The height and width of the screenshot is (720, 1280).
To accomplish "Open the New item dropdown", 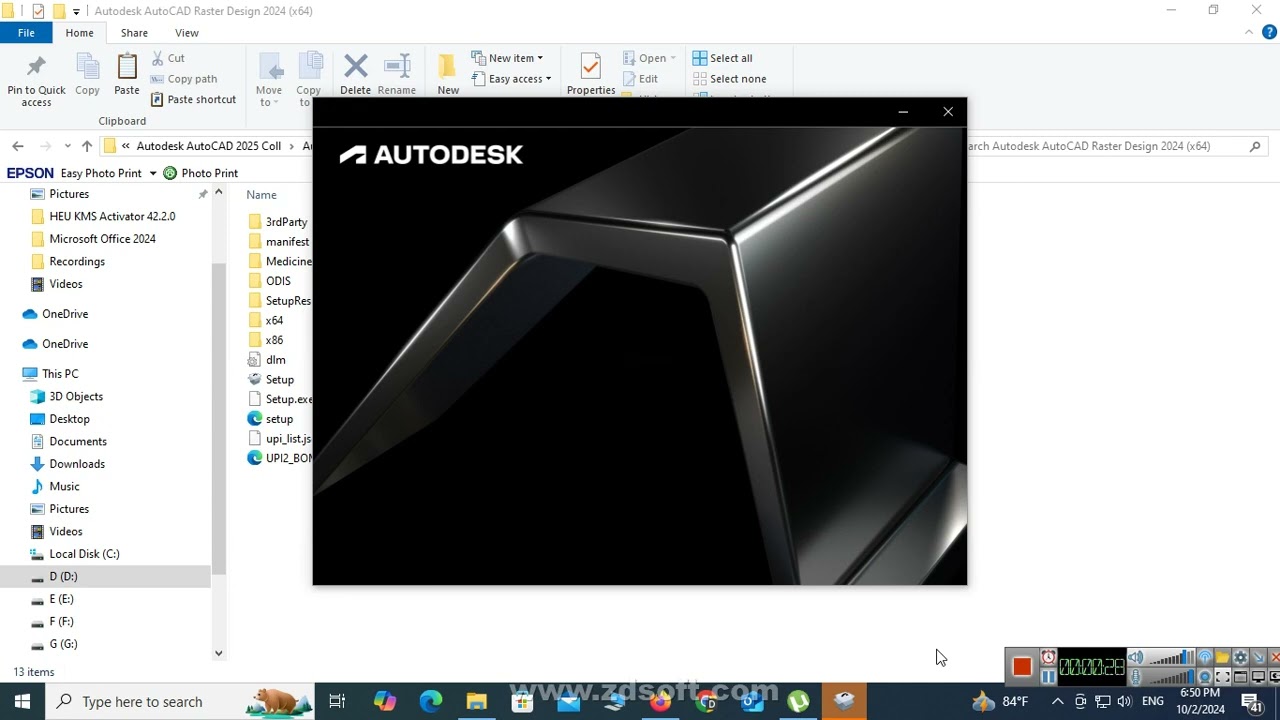I will 507,58.
